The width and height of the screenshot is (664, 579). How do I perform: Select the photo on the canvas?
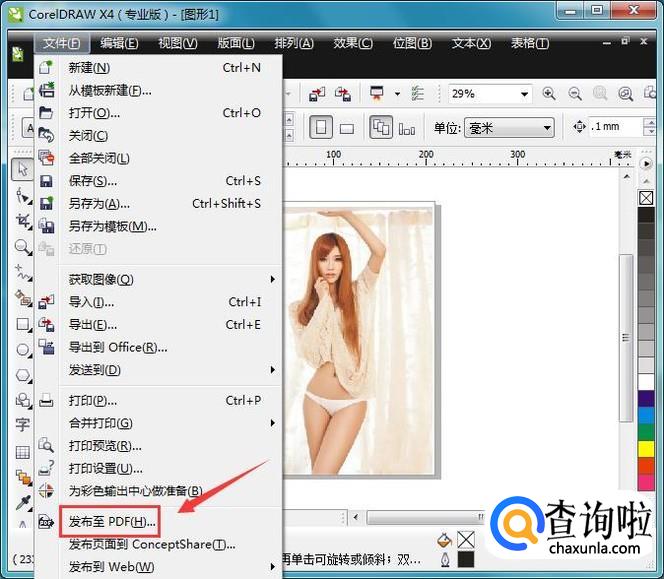point(359,340)
